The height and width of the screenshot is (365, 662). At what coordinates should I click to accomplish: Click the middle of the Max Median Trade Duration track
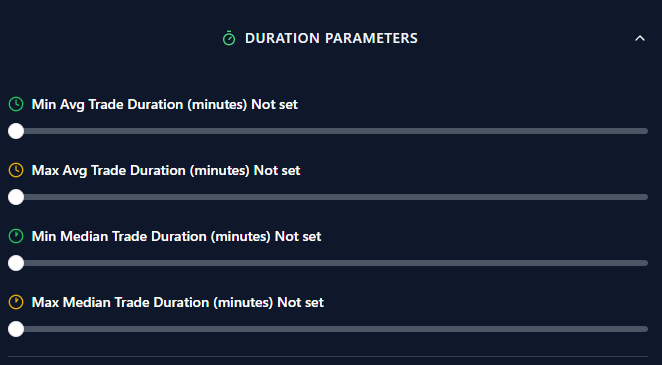click(x=328, y=329)
